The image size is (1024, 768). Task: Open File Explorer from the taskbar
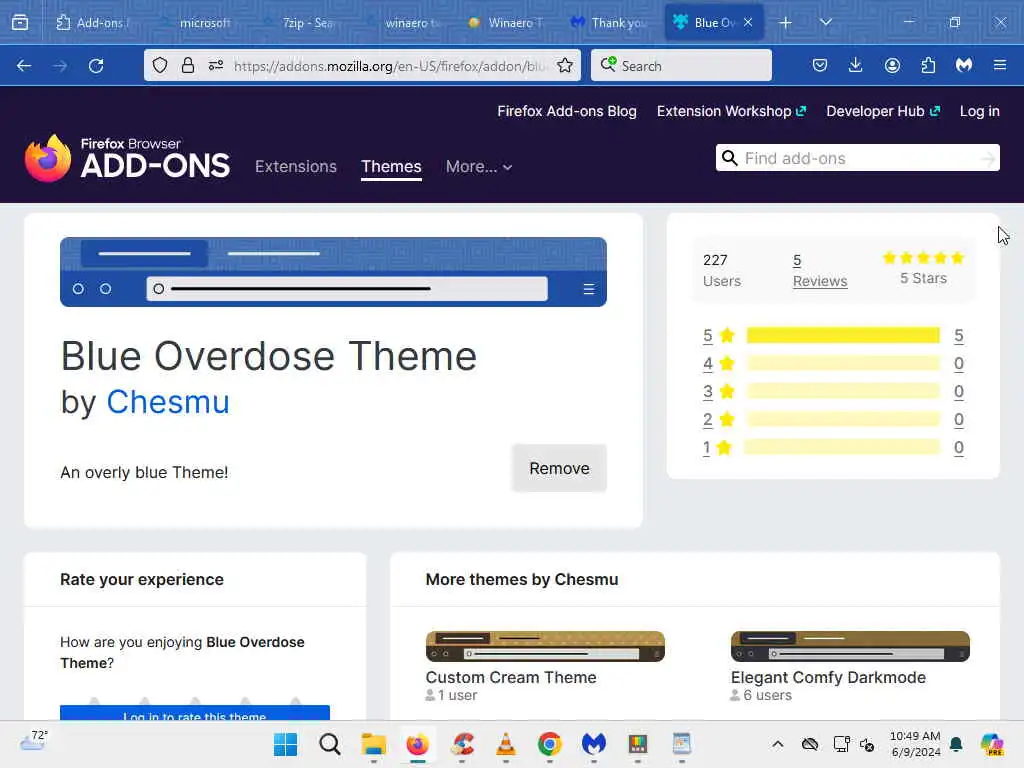[374, 744]
